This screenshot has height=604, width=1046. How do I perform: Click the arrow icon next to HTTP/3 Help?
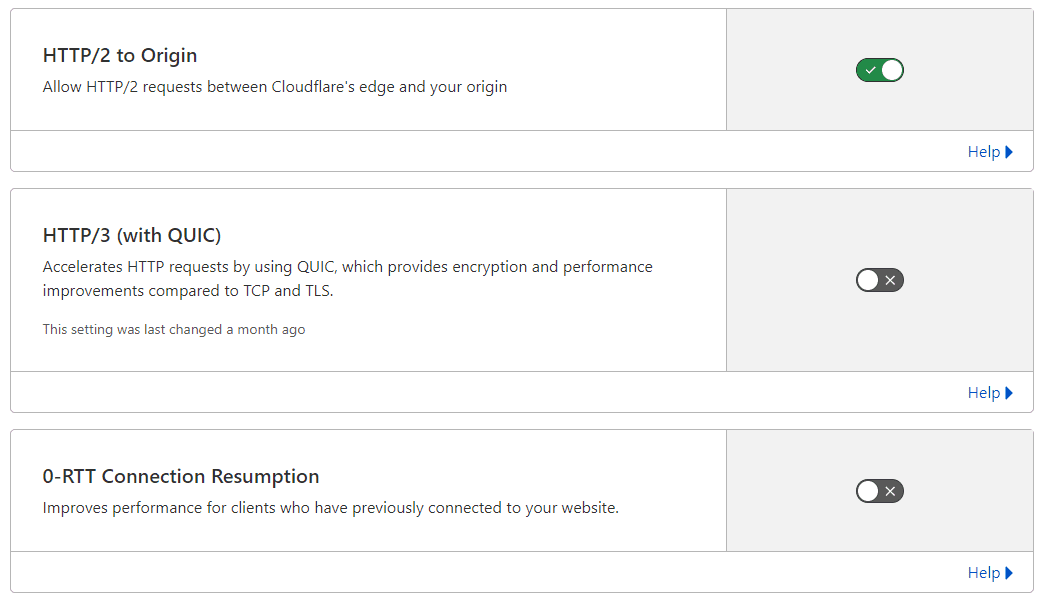1010,392
